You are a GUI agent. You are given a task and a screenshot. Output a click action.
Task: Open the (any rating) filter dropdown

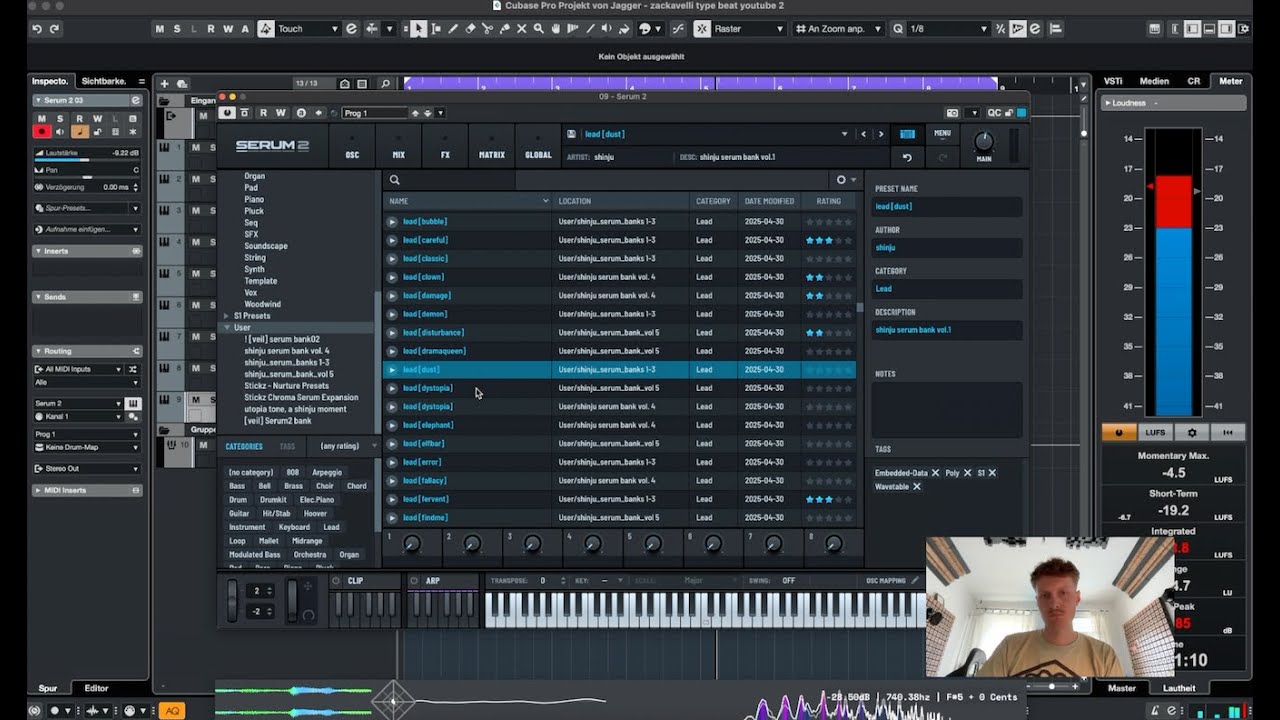347,446
